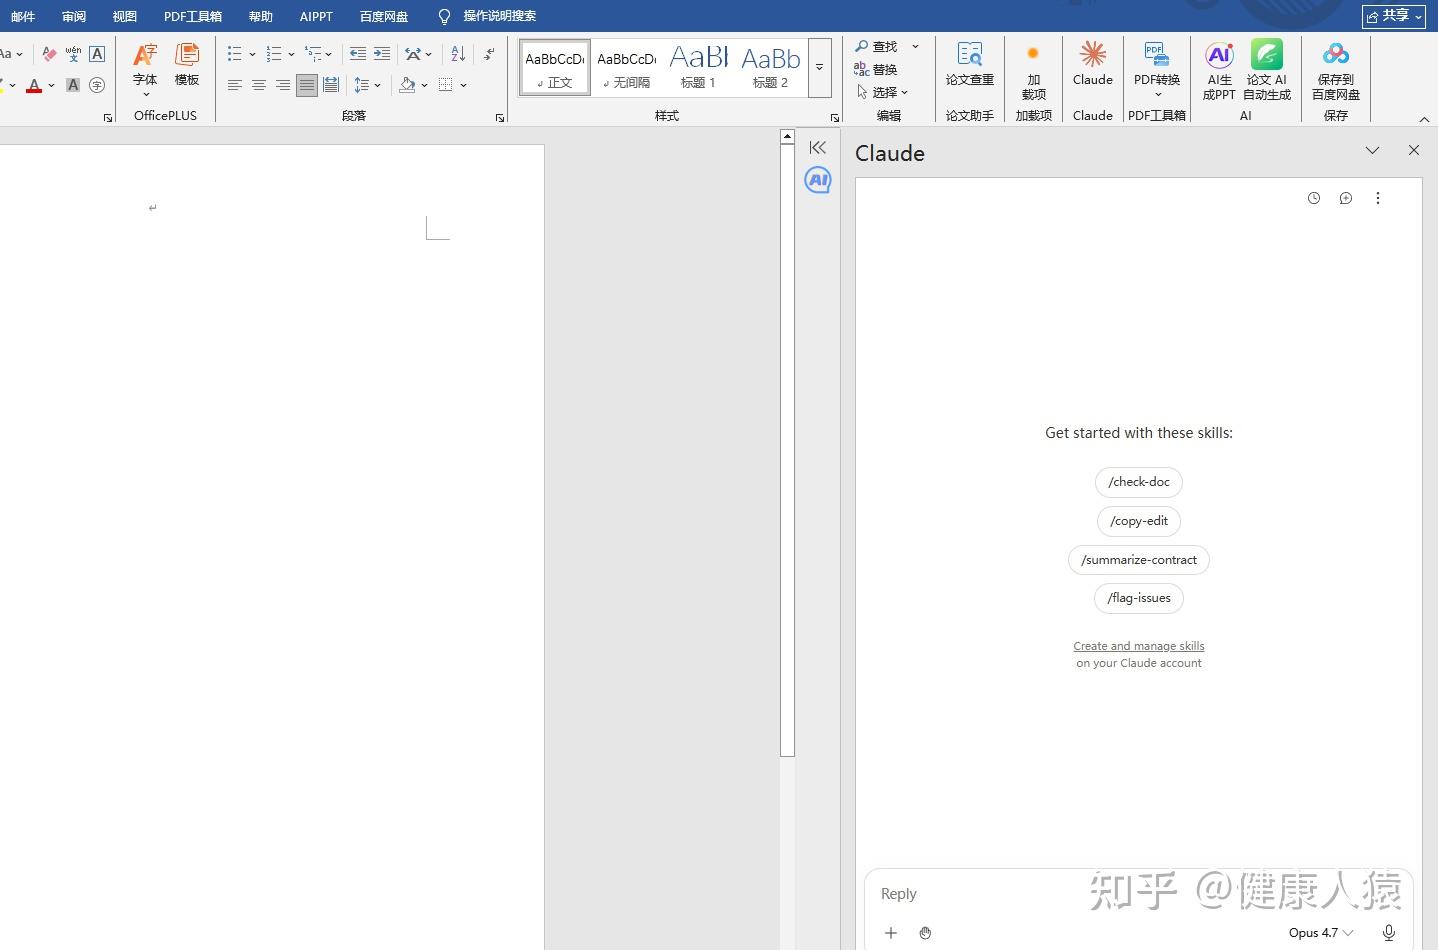Image resolution: width=1438 pixels, height=950 pixels.
Task: Open the Claude task pane options chevron
Action: [x=1373, y=150]
